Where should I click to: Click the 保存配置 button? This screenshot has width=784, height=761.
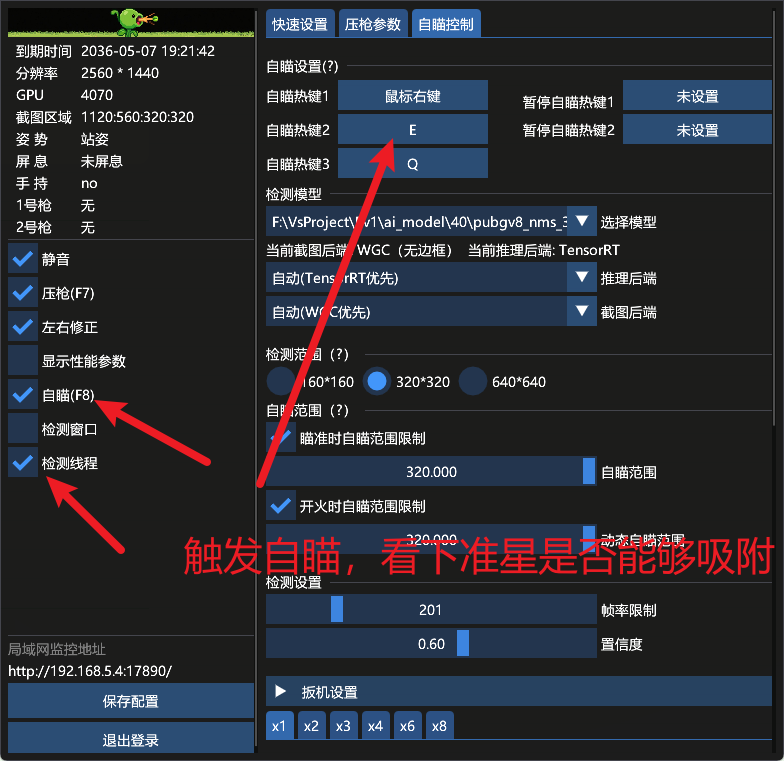pos(131,701)
